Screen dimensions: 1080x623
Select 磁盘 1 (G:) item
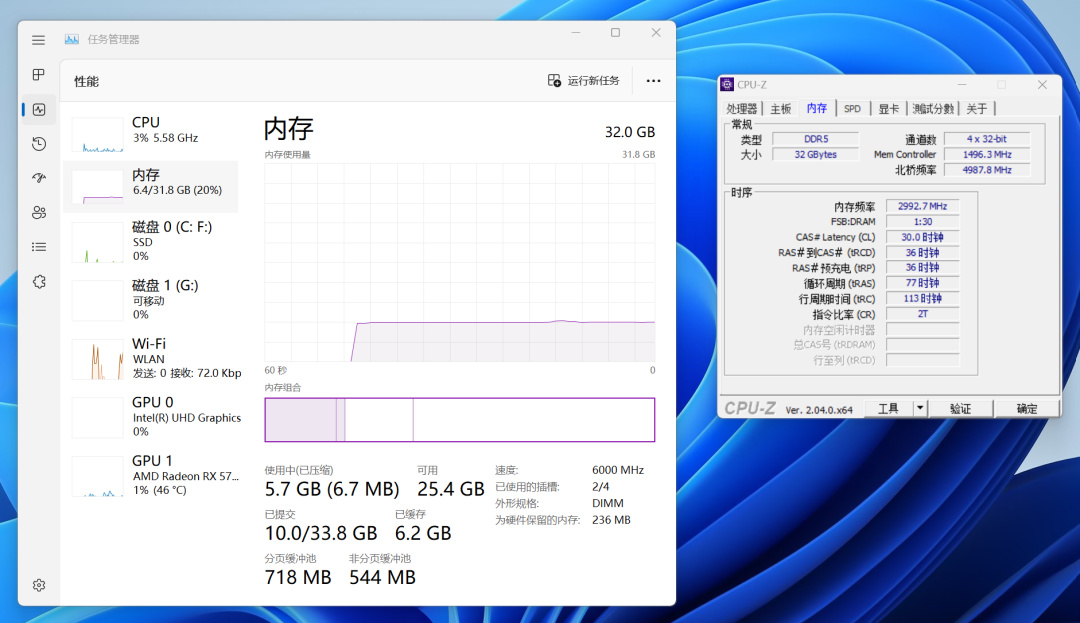[151, 300]
